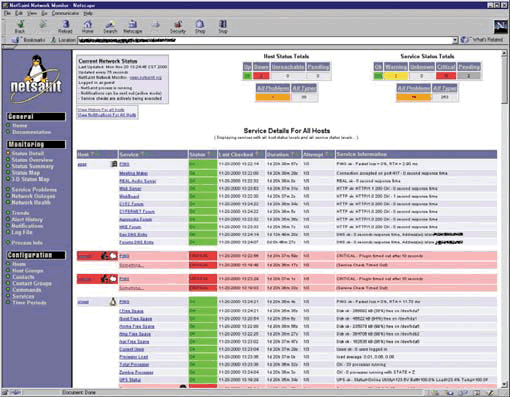This screenshot has height=397, width=510.
Task: View the Log File link
Action: [x=22, y=232]
